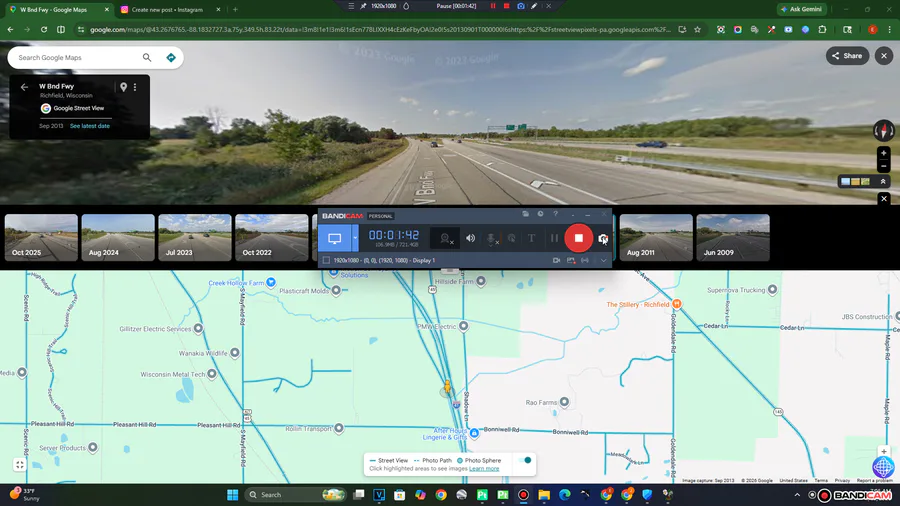Screen dimensions: 900x506
Task: Expand Bandicam panel with bottom chevron
Action: (603, 260)
